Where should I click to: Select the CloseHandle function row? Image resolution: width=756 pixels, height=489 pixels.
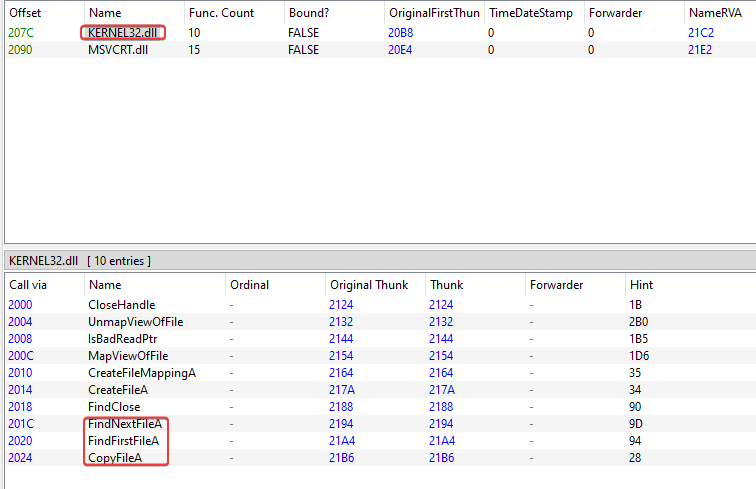[x=380, y=305]
